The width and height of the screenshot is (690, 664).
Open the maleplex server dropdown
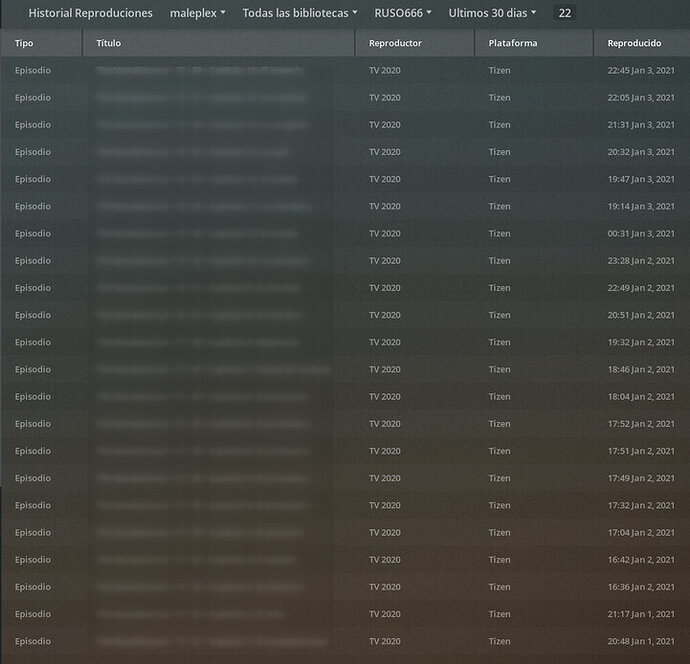click(198, 13)
